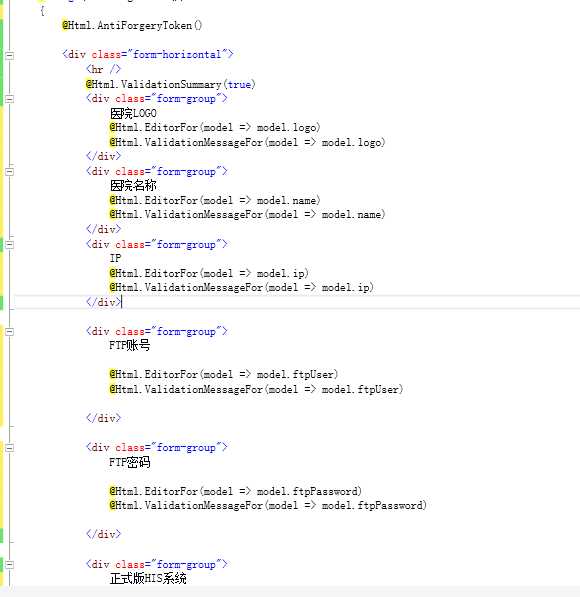Image resolution: width=580 pixels, height=597 pixels.
Task: Click the ValidationMessageFor model.ip line
Action: (x=242, y=287)
